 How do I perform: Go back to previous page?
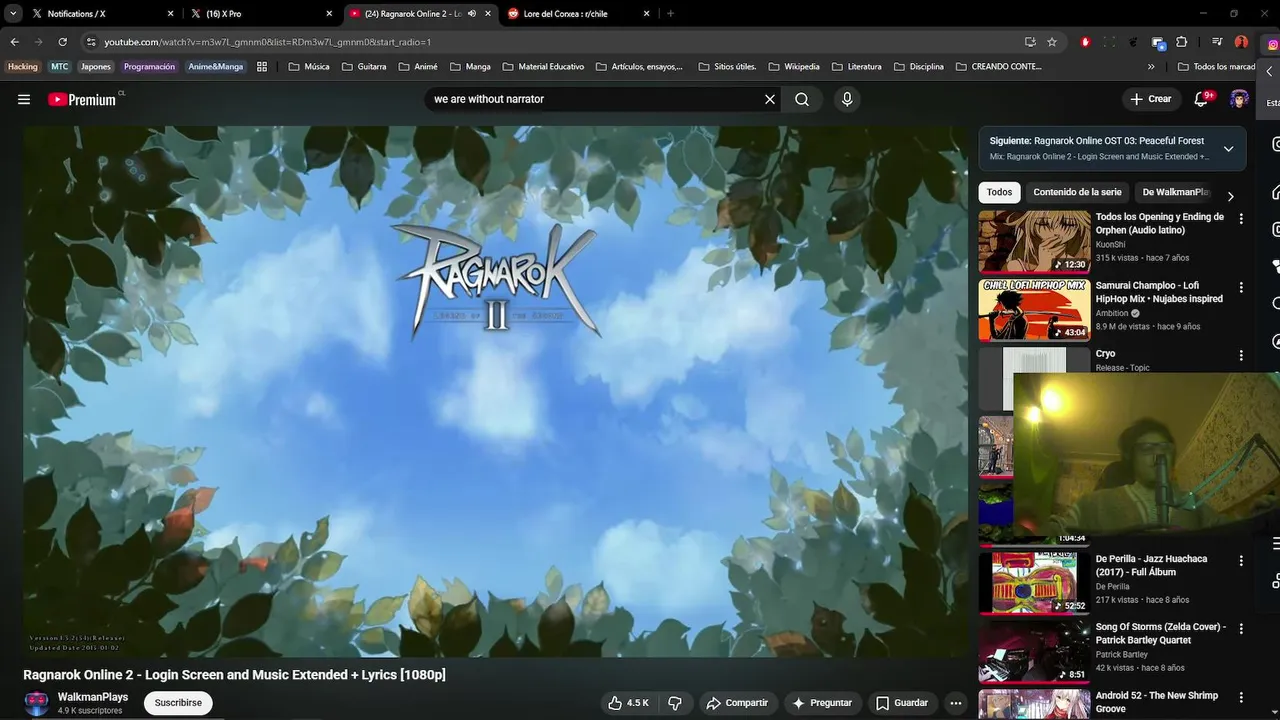(x=14, y=42)
